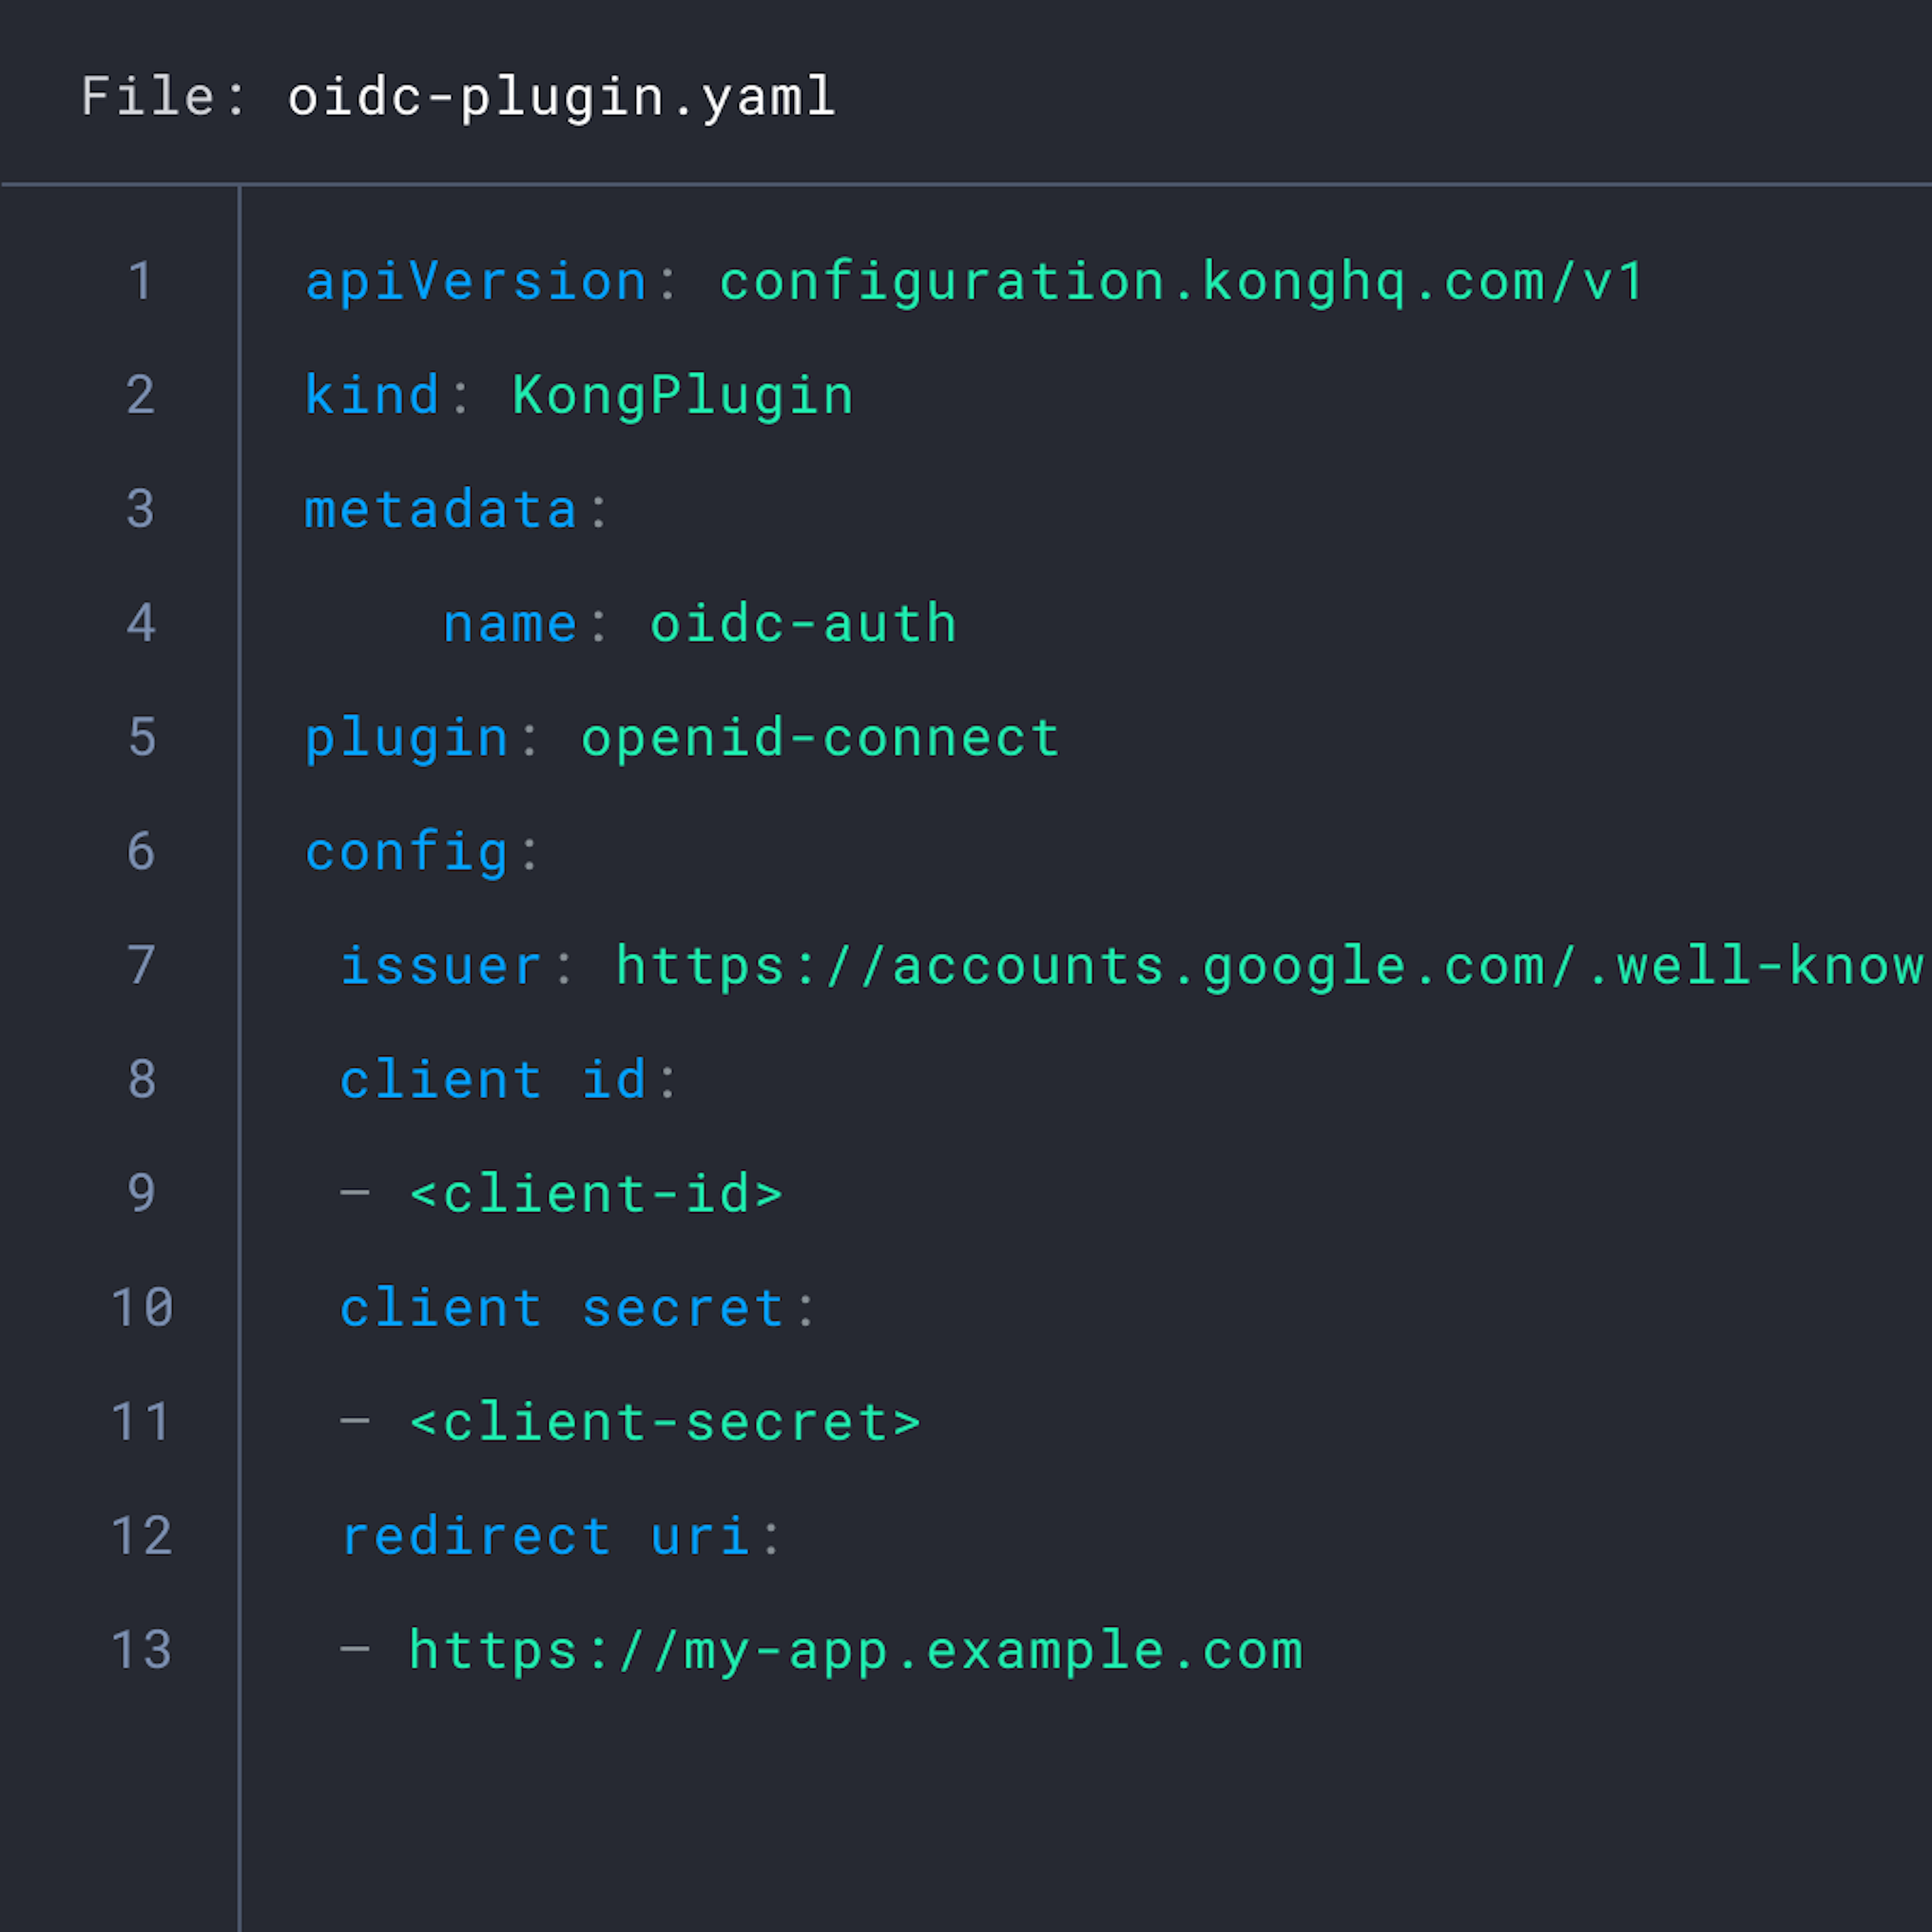The image size is (1932, 1932).
Task: Click the issuer key
Action: [441, 966]
